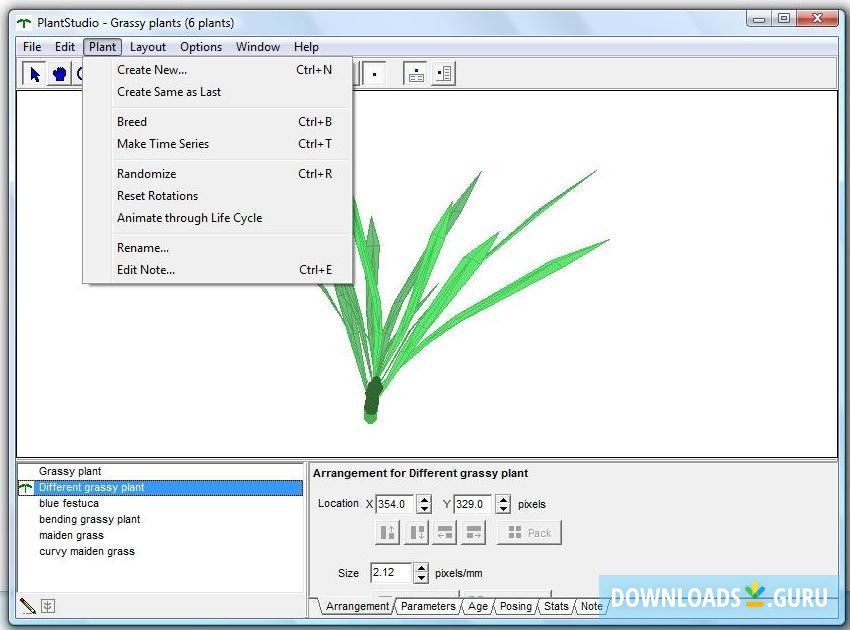
Task: Close the PlantStudio window
Action: point(817,19)
